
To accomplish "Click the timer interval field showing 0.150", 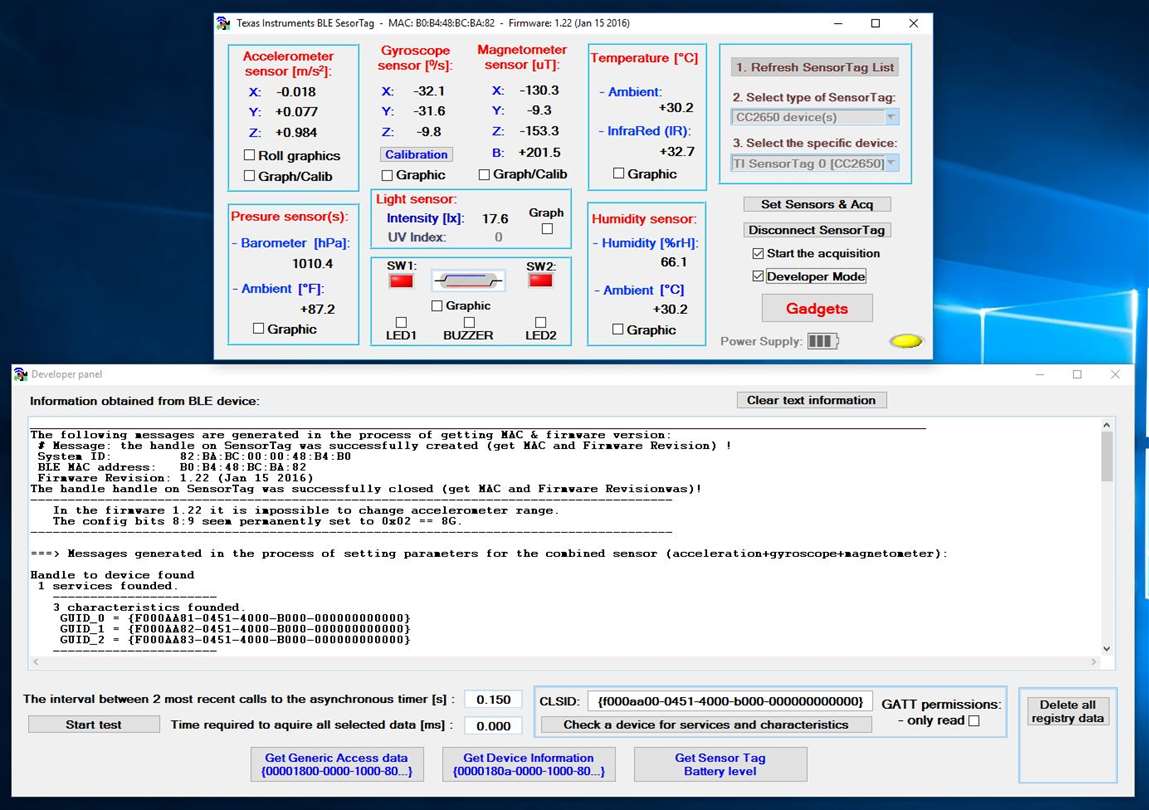I will point(493,699).
